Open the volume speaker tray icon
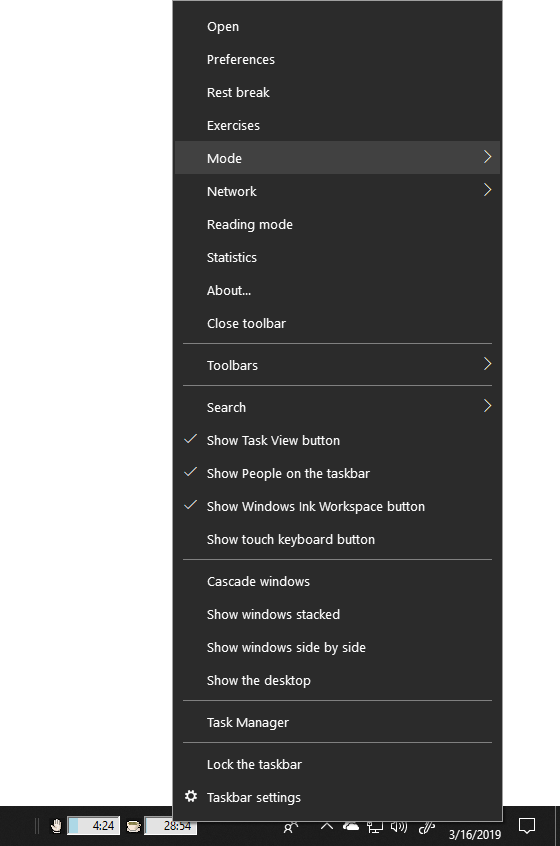This screenshot has width=560, height=846. (x=399, y=827)
